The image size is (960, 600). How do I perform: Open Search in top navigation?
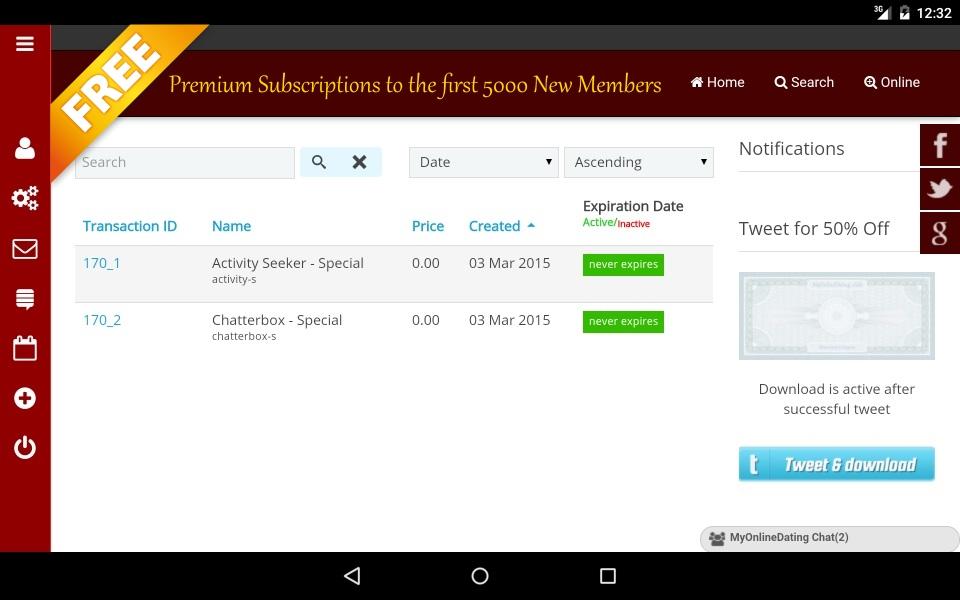coord(804,82)
